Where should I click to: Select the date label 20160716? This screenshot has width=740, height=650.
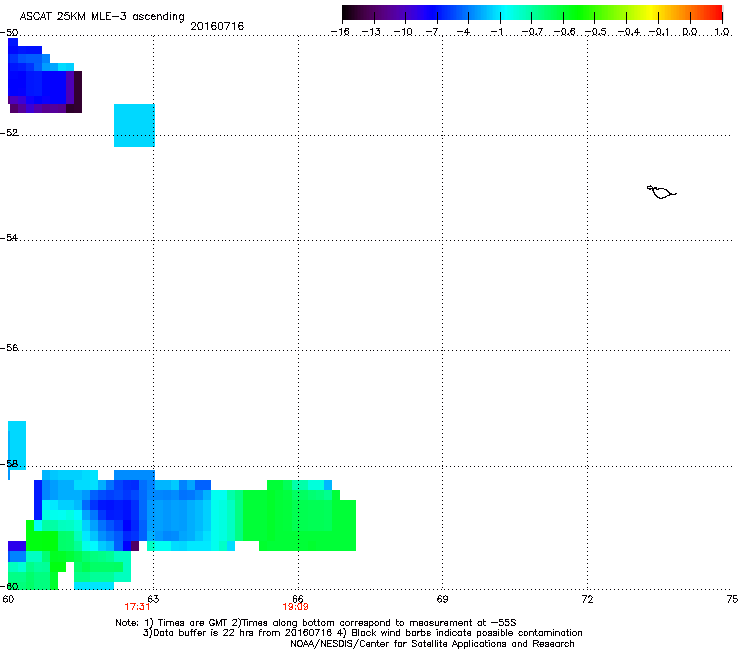(217, 26)
